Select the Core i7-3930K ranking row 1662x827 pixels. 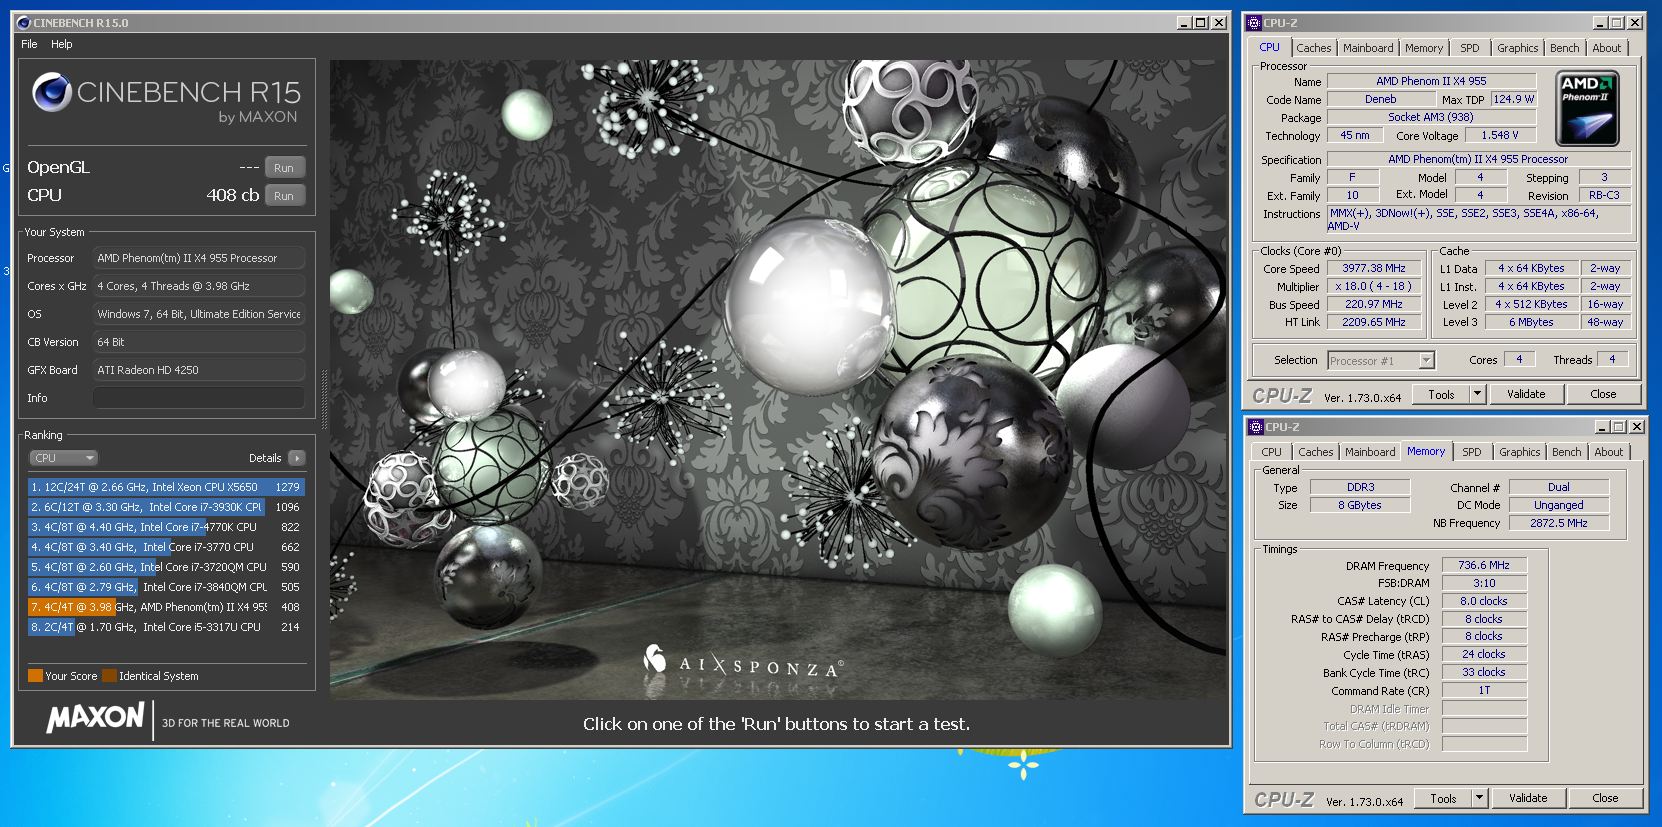pyautogui.click(x=166, y=507)
